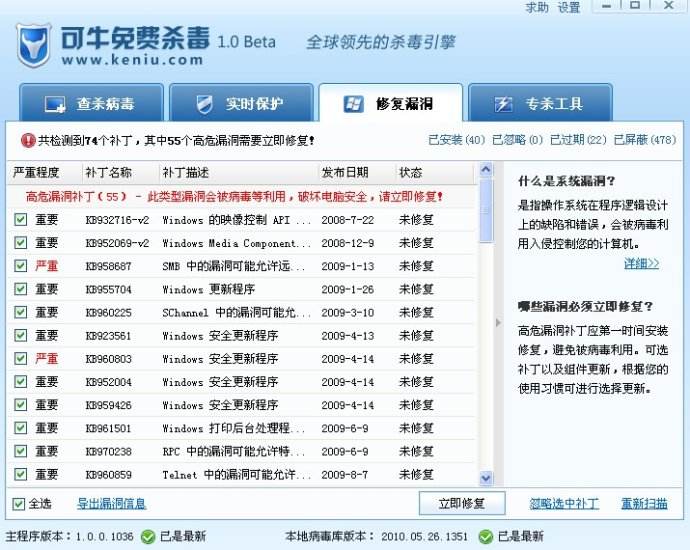Uncheck patch KB932716-v2

(21, 220)
